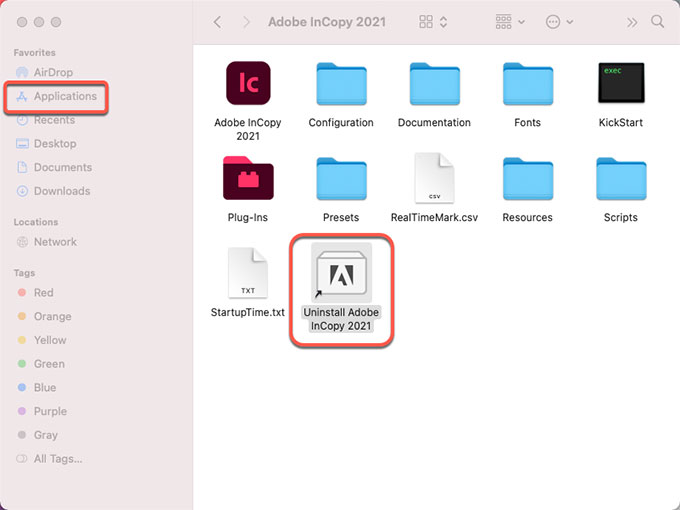Screen dimensions: 680x510
Task: Open the action ellipsis menu
Action: point(559,22)
